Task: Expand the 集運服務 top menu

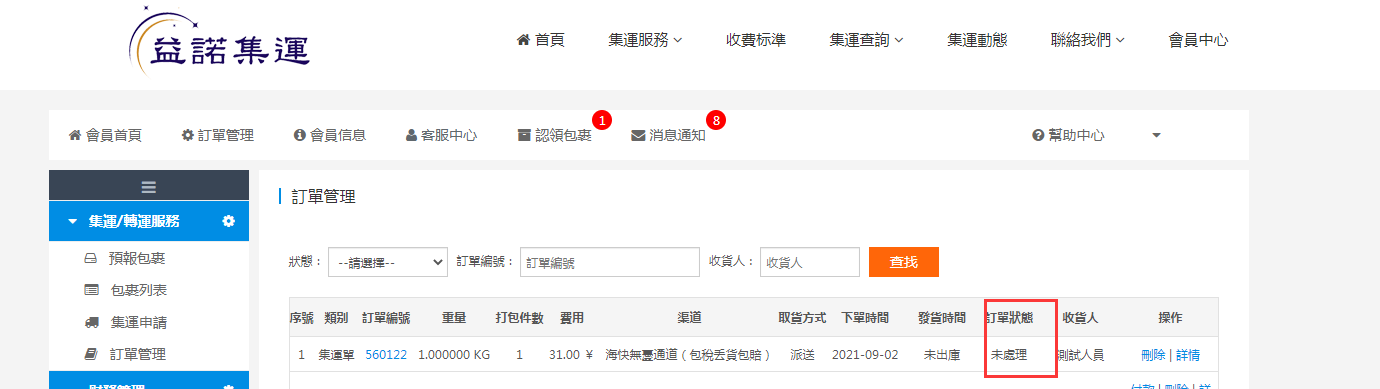Action: tap(645, 40)
